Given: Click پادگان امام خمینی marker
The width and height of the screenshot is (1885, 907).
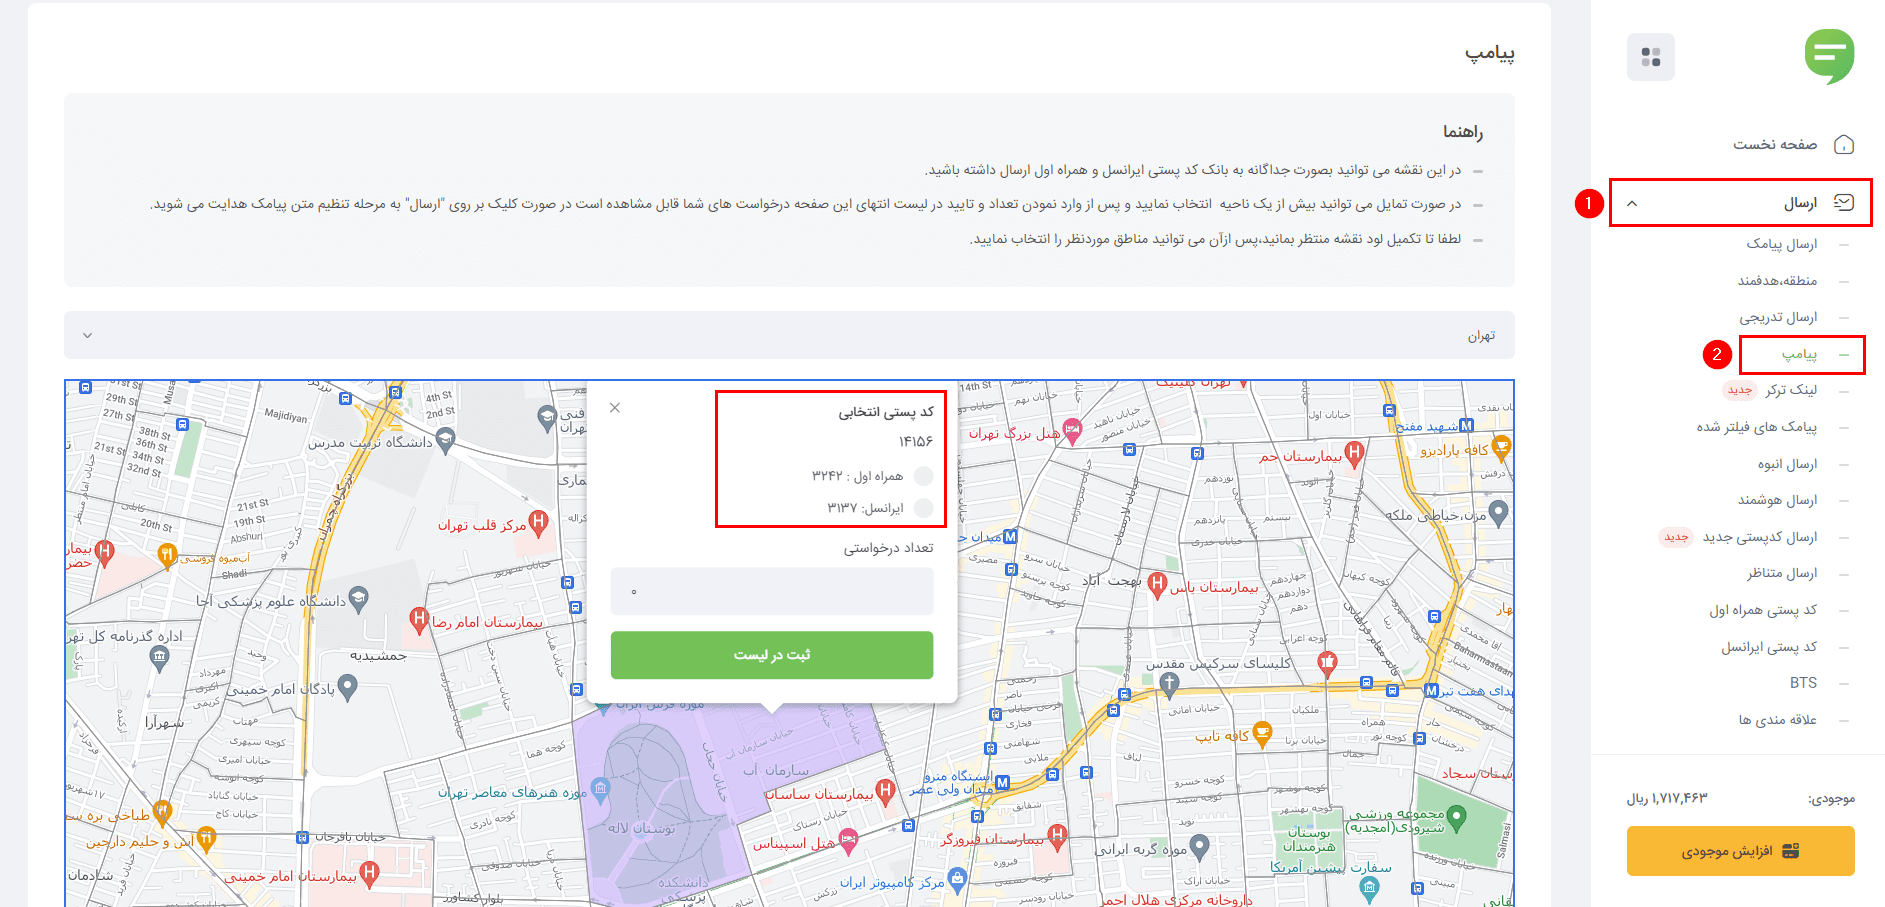Looking at the screenshot, I should tap(347, 686).
